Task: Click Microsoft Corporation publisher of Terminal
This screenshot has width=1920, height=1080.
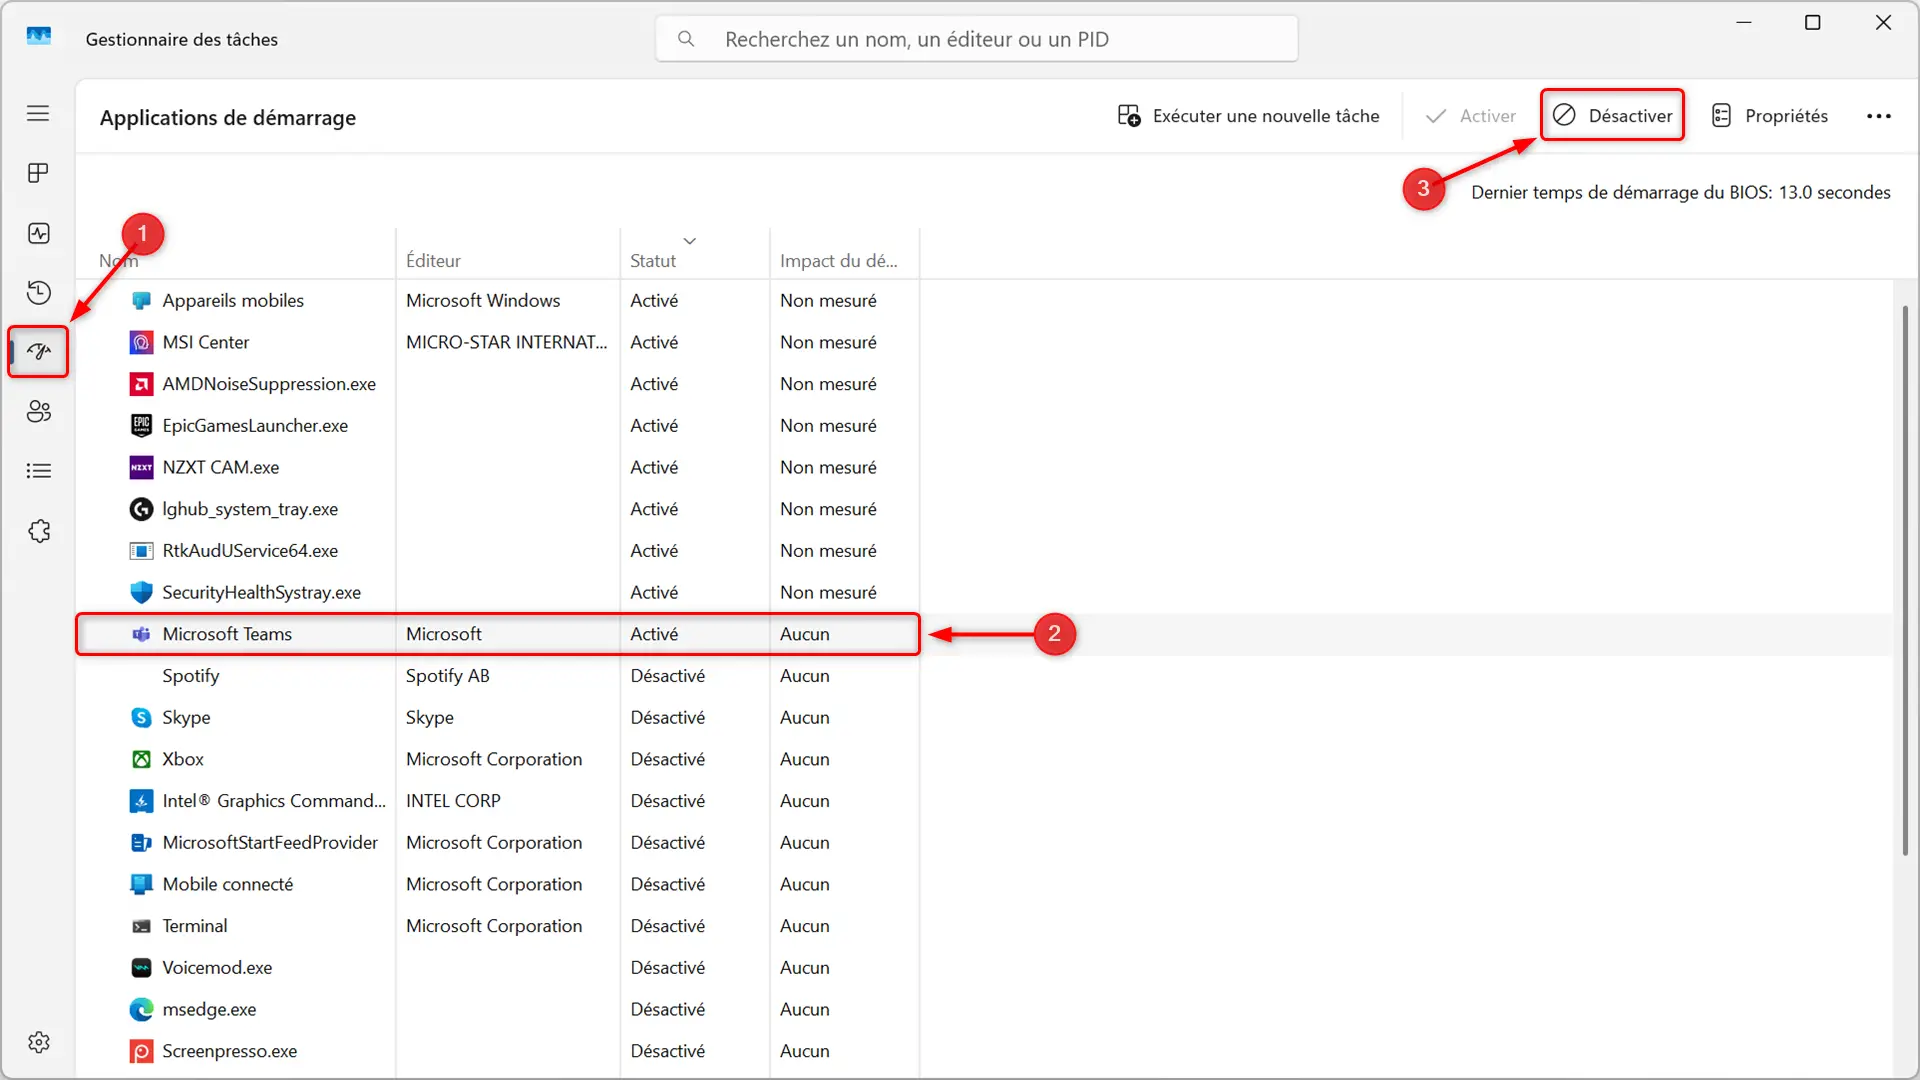Action: [494, 926]
